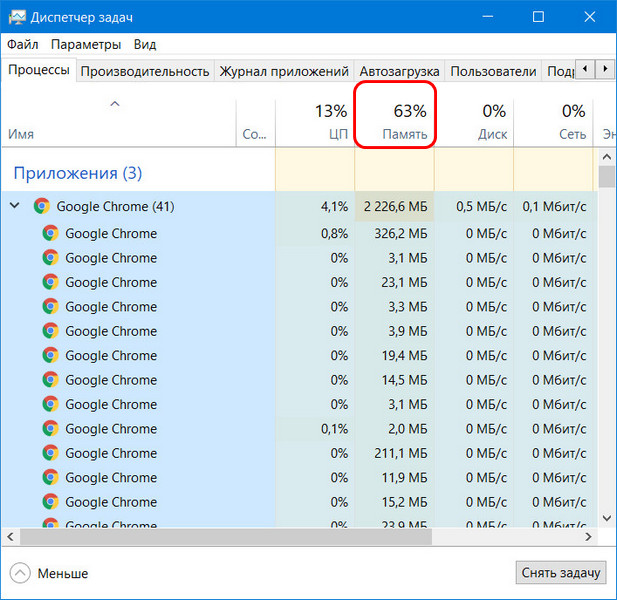Screen dimensions: 617x600
Task: Open the Вид menu
Action: [x=145, y=44]
